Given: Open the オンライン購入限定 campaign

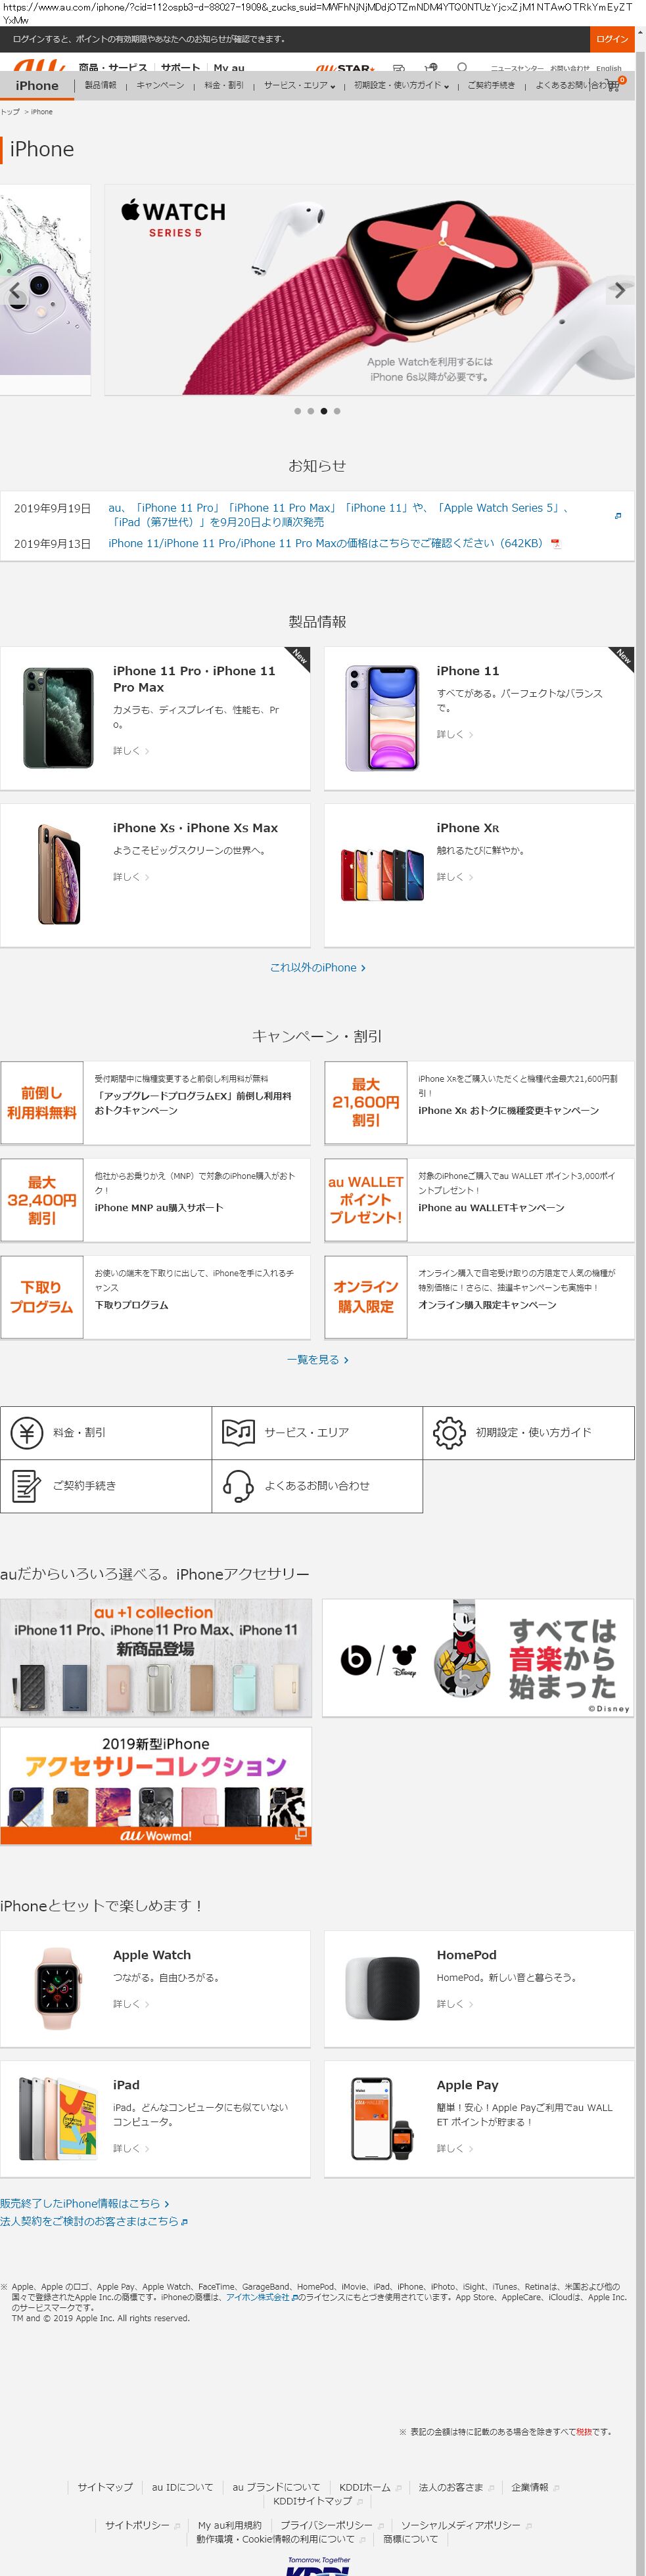Looking at the screenshot, I should coord(479,1297).
